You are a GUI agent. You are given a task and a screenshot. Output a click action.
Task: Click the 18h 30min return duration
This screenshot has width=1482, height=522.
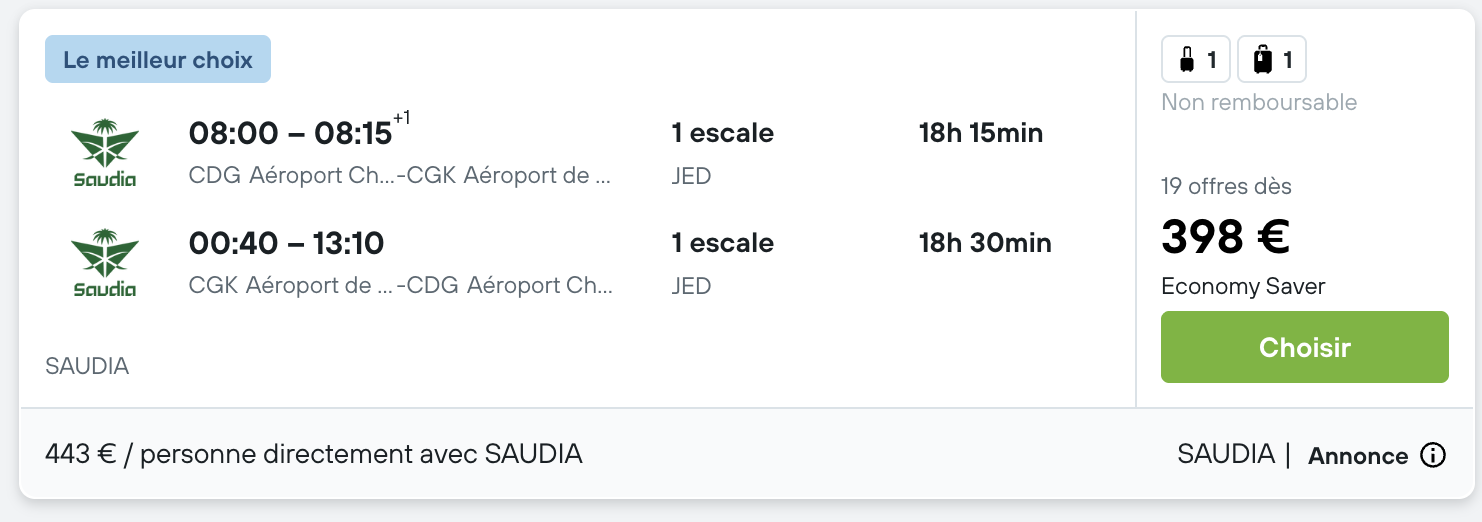point(985,243)
